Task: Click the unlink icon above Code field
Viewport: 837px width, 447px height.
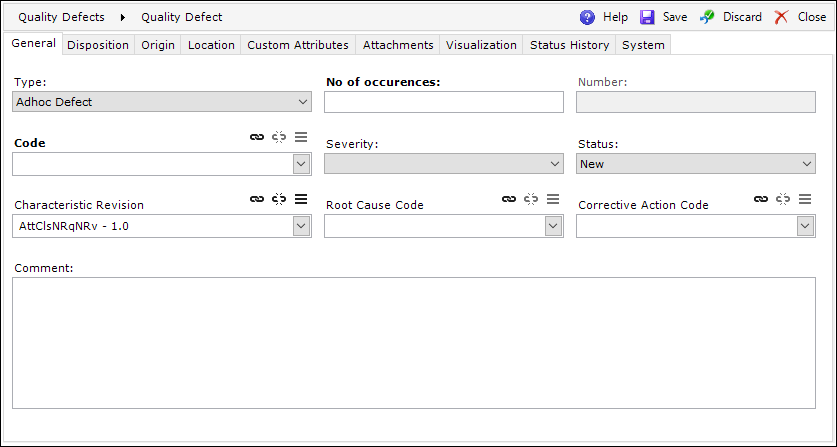Action: (x=279, y=137)
